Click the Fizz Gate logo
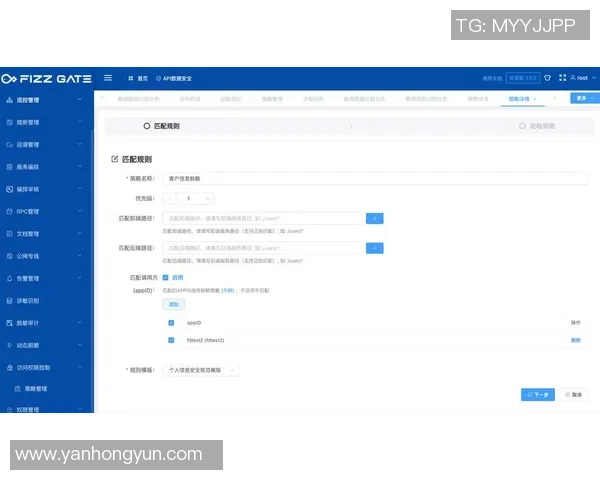The height and width of the screenshot is (480, 600). coord(46,79)
